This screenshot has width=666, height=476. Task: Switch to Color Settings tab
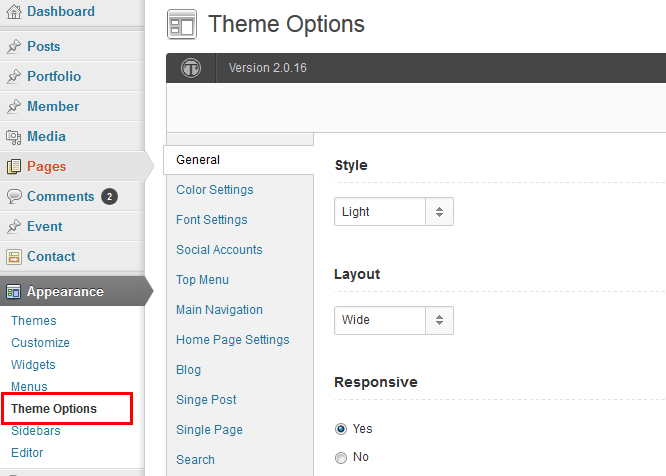214,190
